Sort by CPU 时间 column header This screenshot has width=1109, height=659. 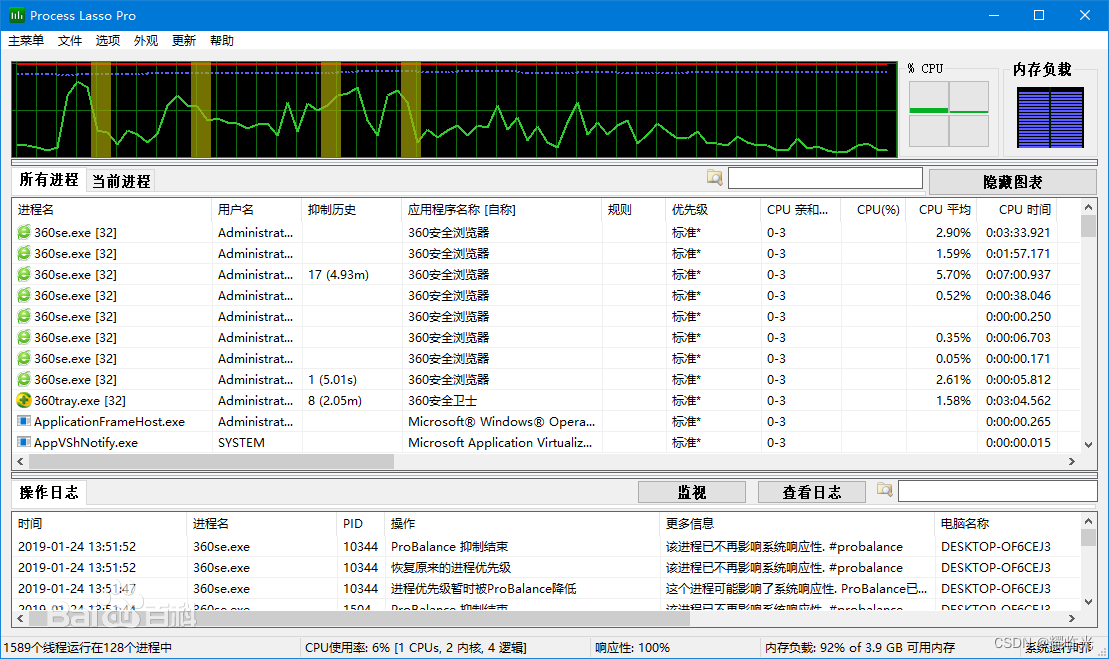(x=1017, y=209)
